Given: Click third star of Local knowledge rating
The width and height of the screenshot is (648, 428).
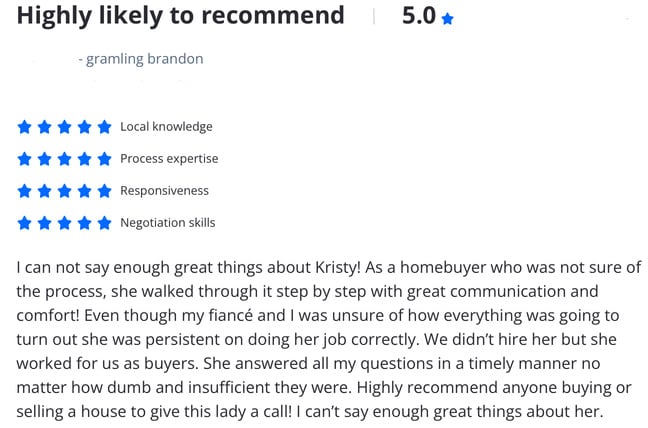Looking at the screenshot, I should 64,127.
